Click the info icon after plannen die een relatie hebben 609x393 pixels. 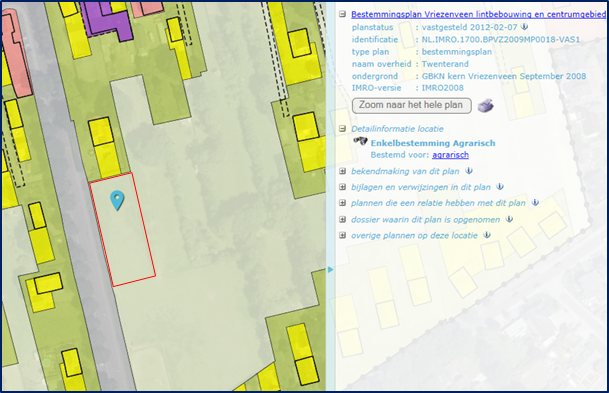(535, 202)
